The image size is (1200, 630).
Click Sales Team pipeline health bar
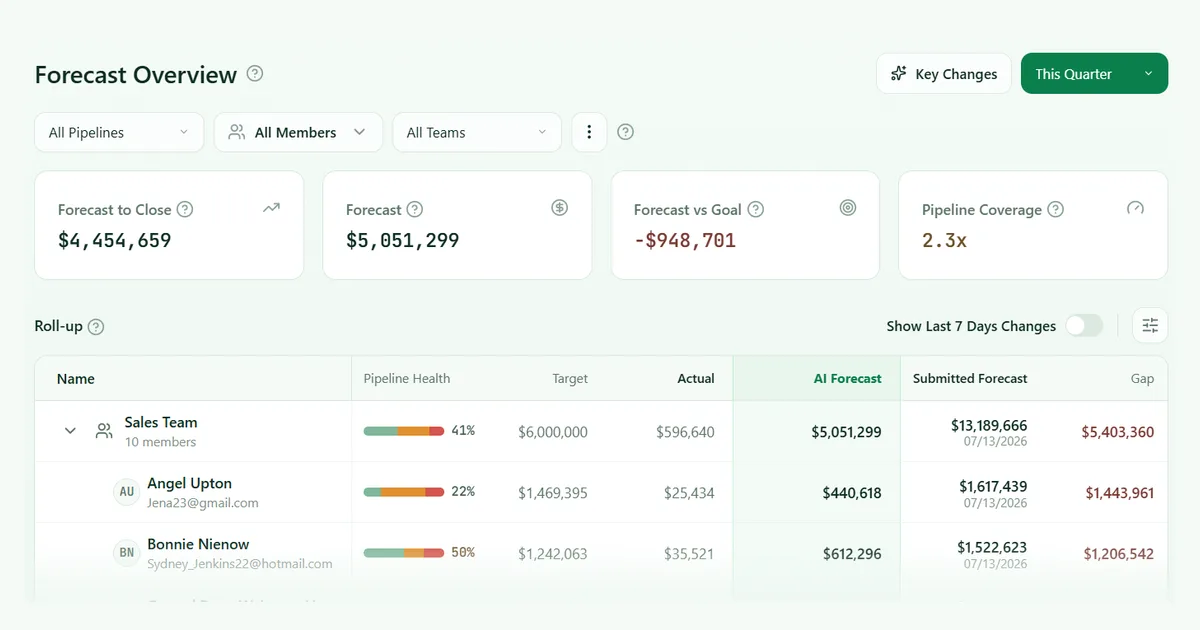click(404, 431)
